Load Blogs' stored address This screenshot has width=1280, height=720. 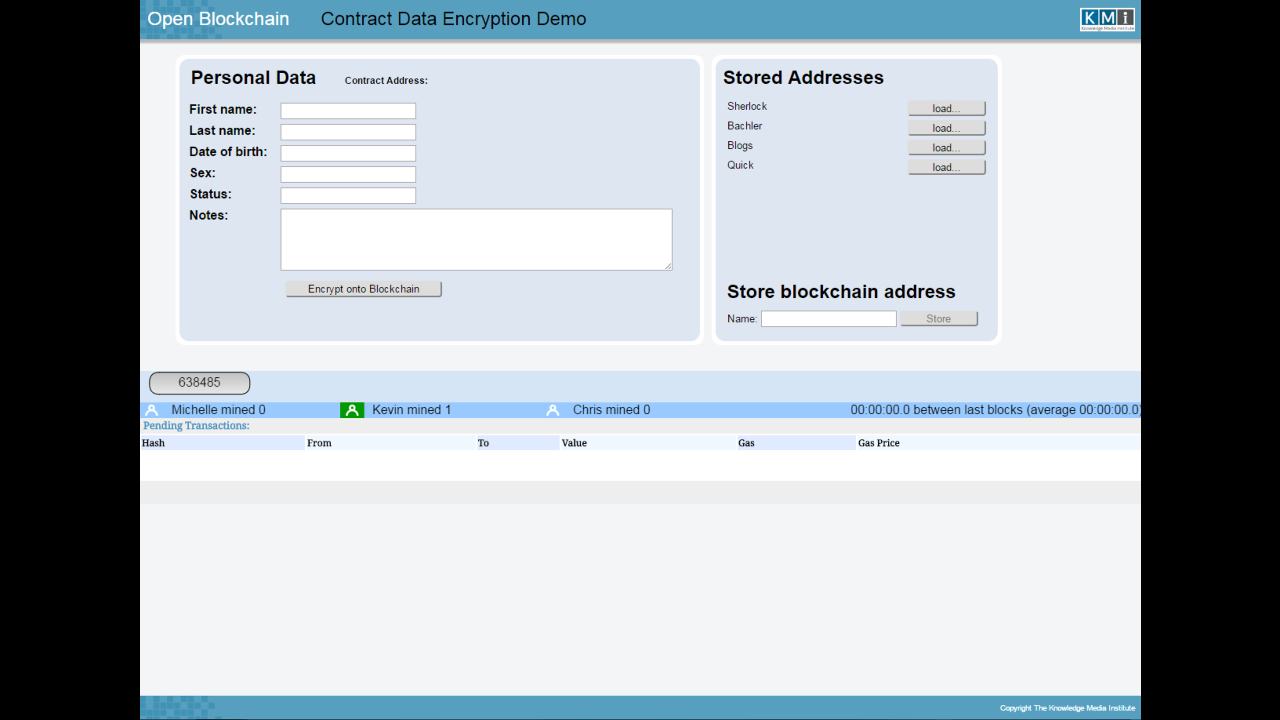pyautogui.click(x=946, y=147)
